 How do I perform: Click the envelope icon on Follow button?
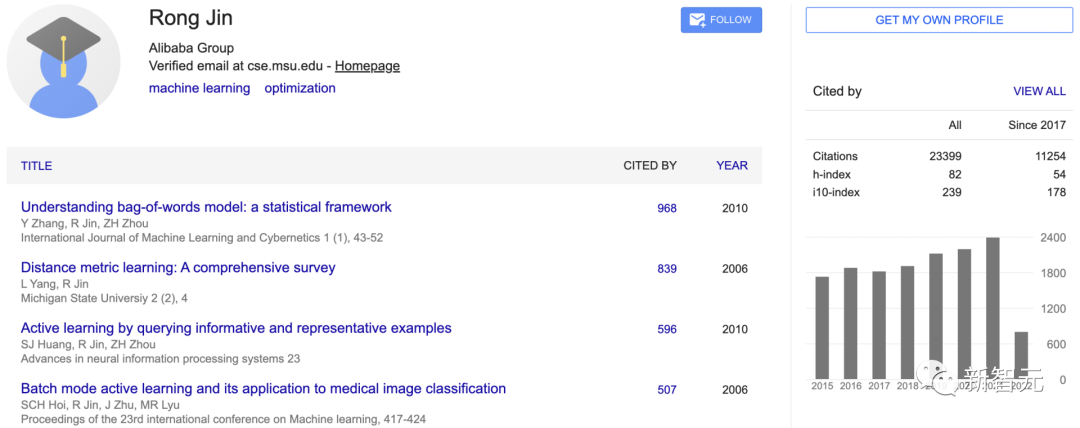coord(697,20)
